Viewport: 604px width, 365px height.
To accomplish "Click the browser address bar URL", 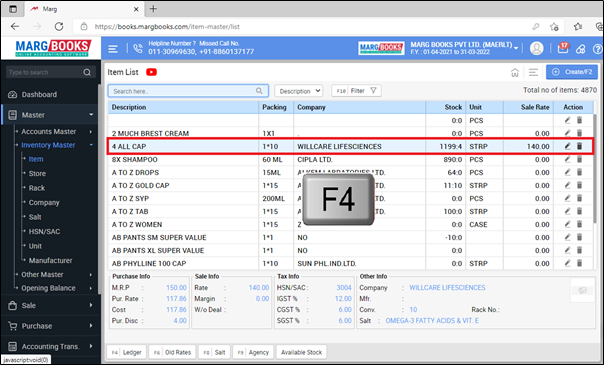I will (167, 27).
